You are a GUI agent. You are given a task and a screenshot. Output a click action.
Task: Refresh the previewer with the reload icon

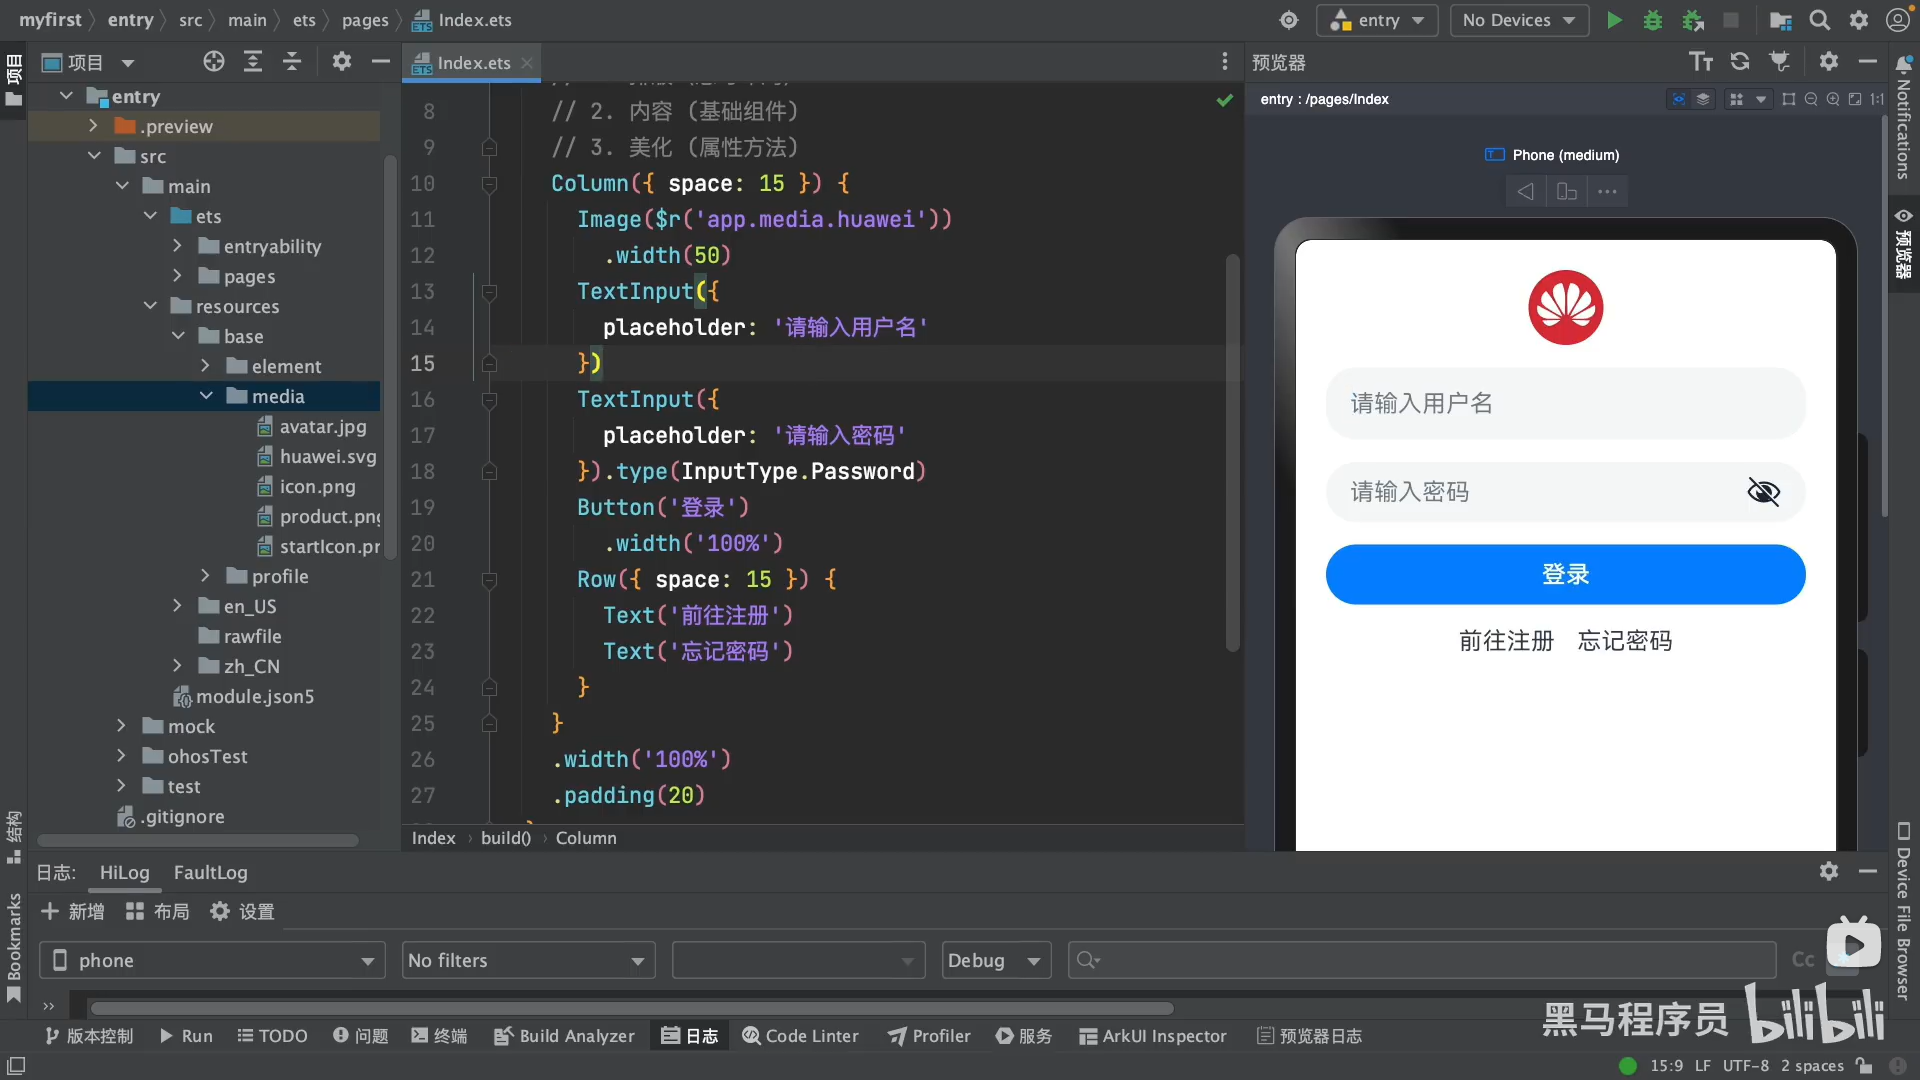1740,62
